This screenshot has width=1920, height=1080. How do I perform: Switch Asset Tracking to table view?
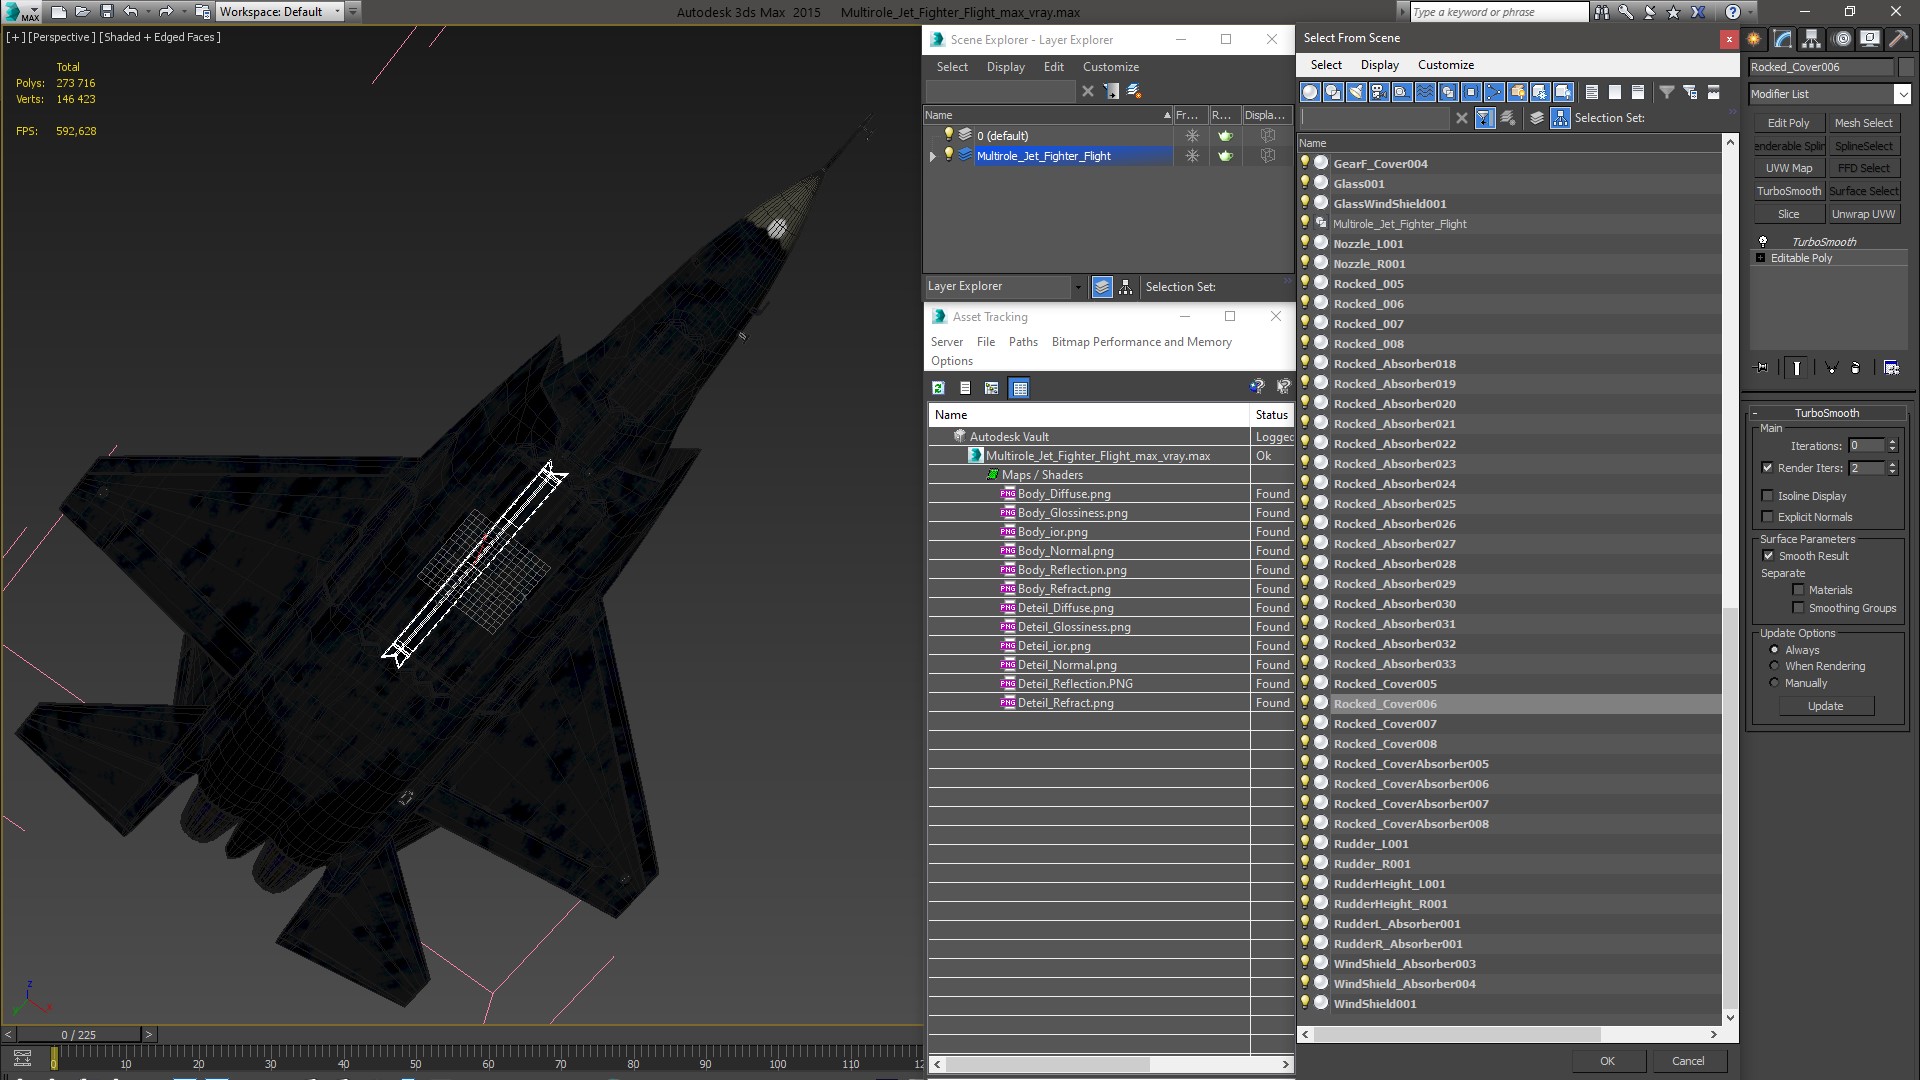pyautogui.click(x=1019, y=388)
